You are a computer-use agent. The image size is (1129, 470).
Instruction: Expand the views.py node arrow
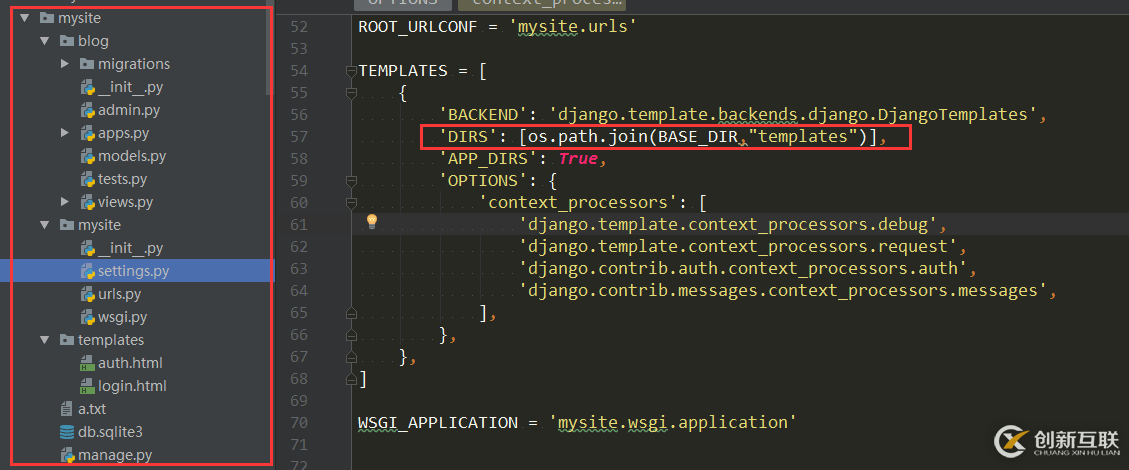65,202
